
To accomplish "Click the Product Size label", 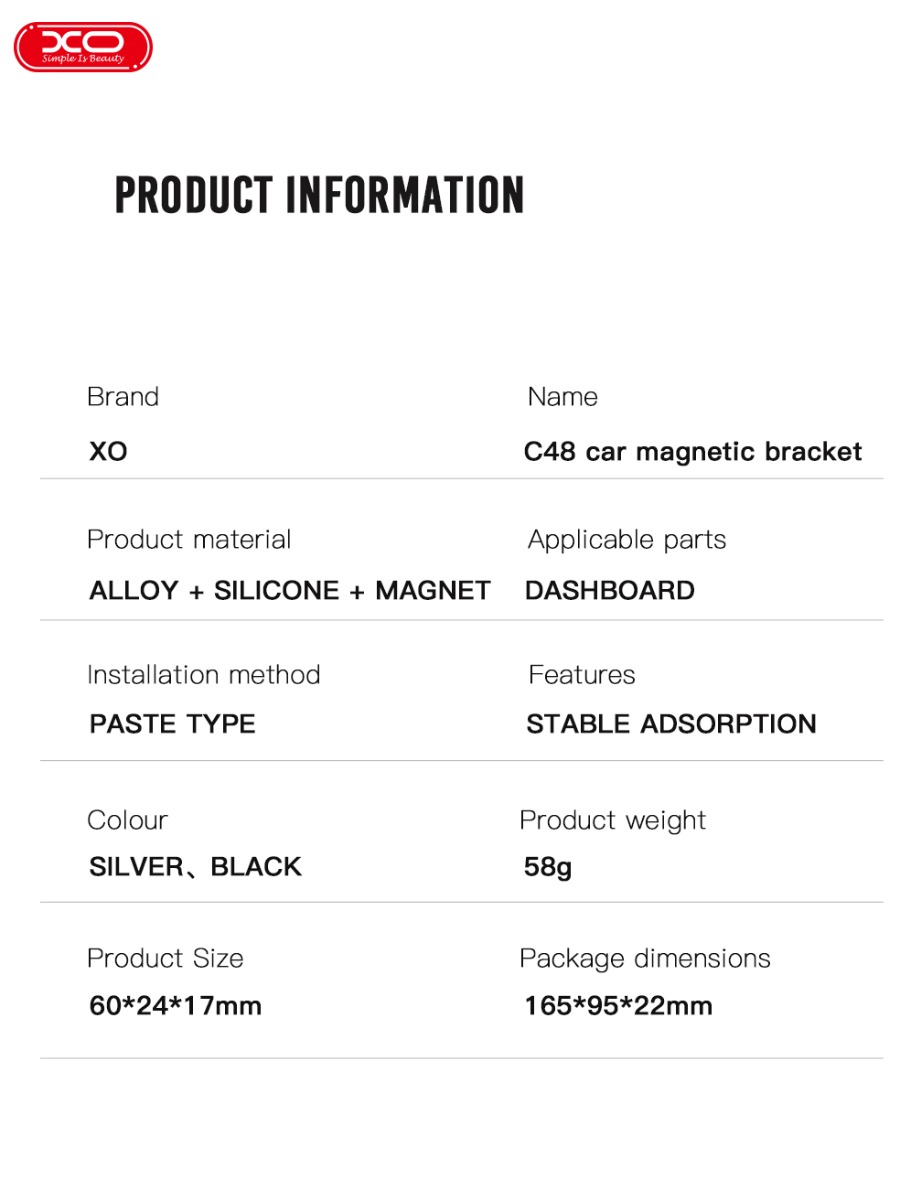I will 165,958.
